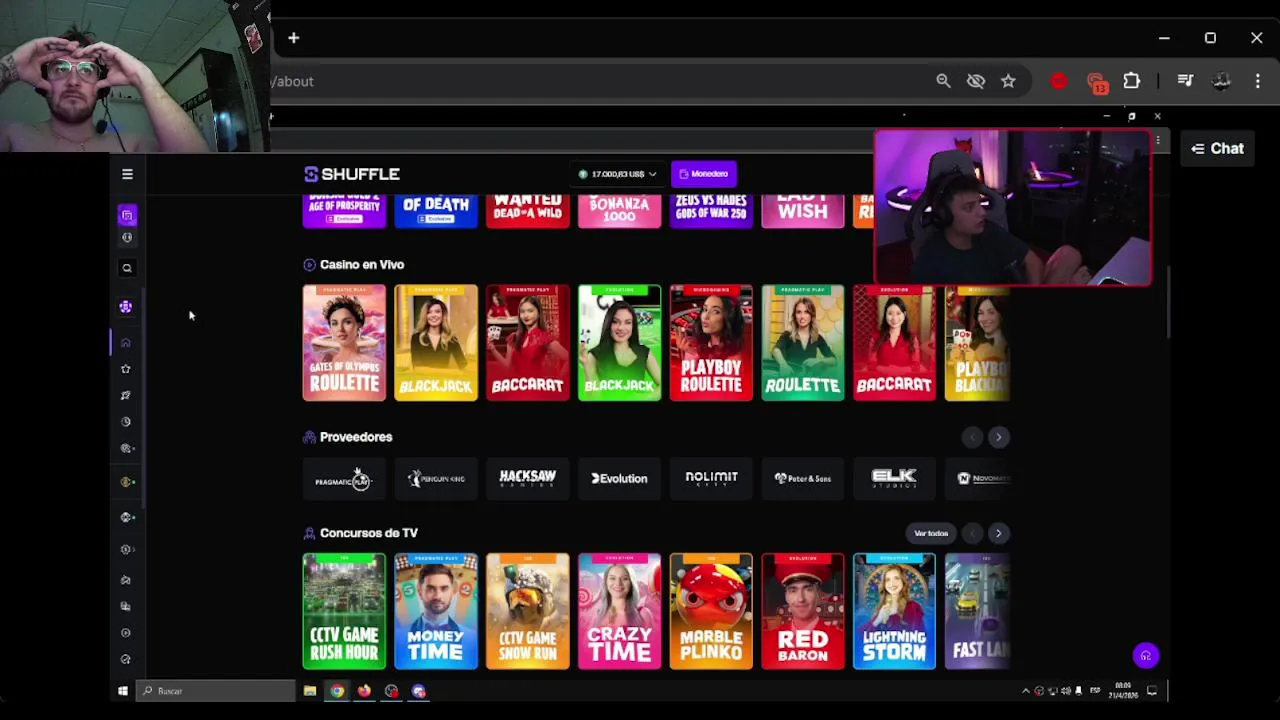1280x720 pixels.
Task: Show previous providers with left arrow
Action: pyautogui.click(x=972, y=437)
